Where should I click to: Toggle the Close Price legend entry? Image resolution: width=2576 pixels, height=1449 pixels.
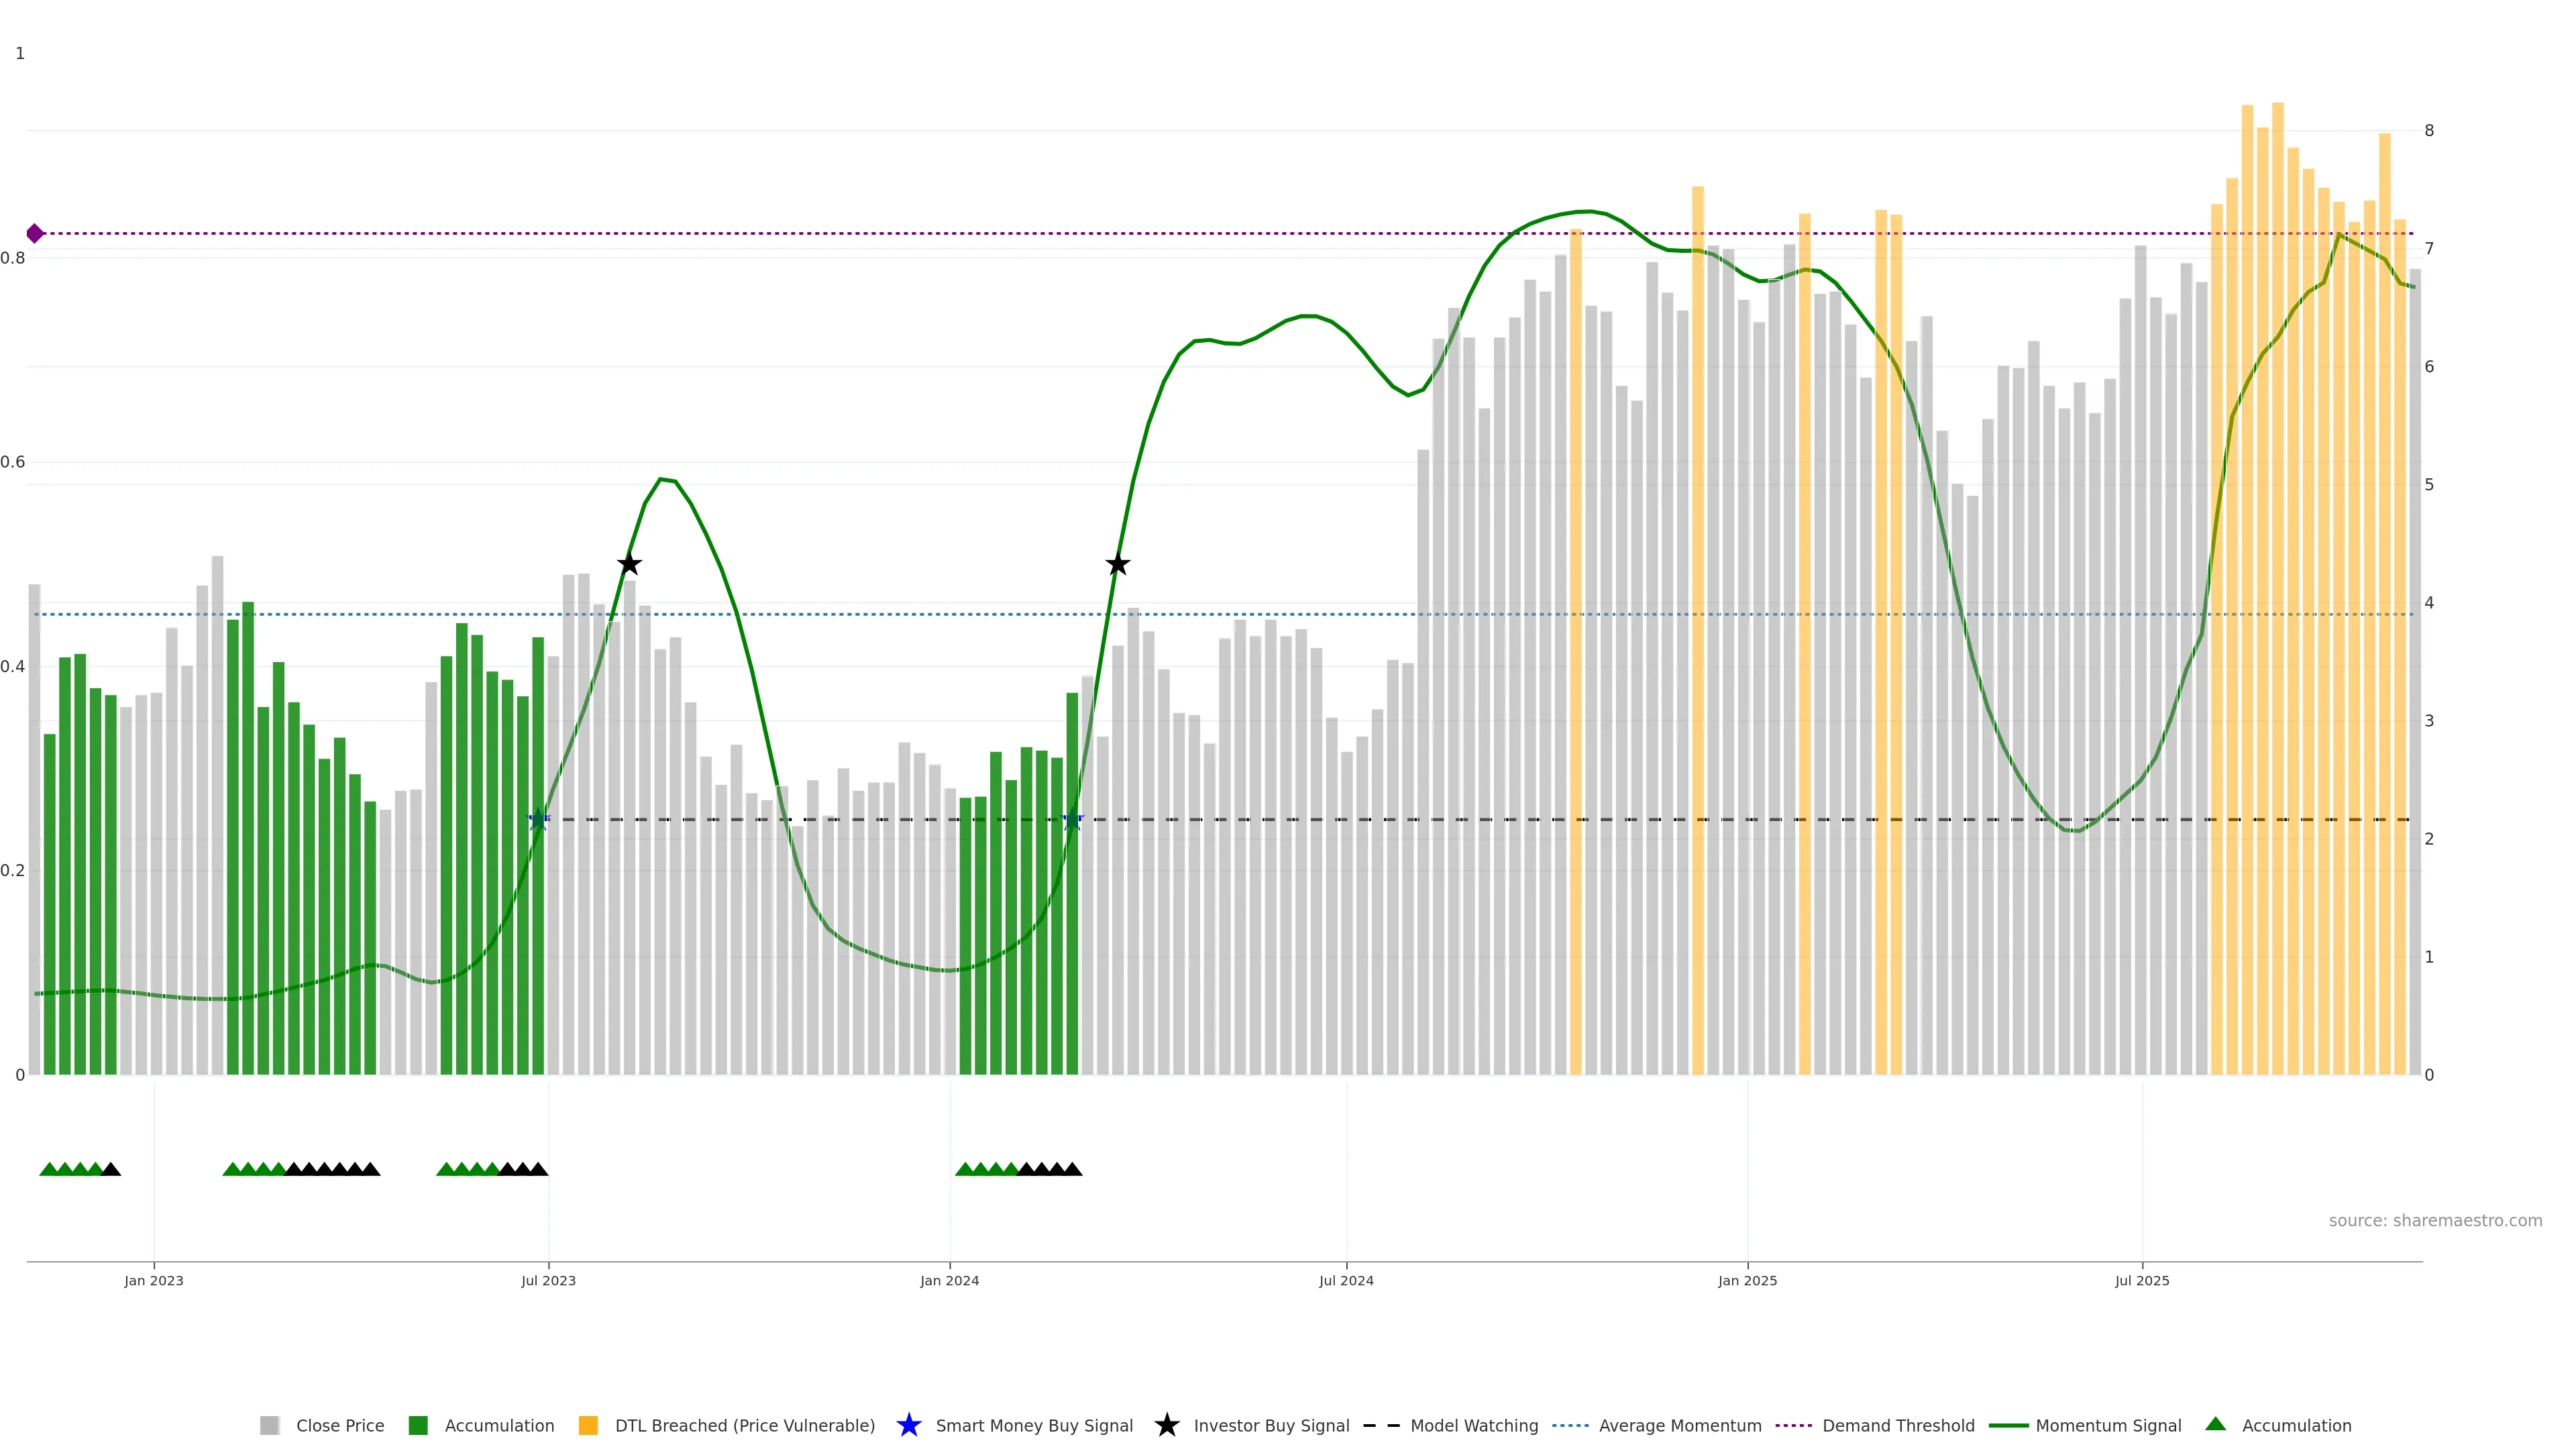[x=339, y=1425]
